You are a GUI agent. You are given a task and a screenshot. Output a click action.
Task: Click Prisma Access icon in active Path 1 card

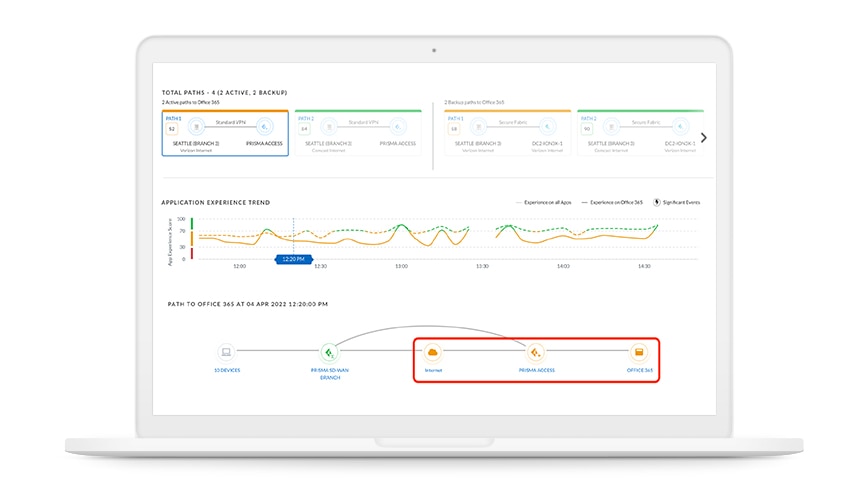pos(264,127)
